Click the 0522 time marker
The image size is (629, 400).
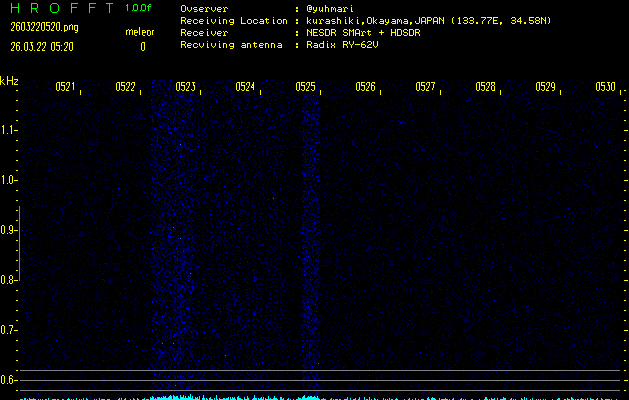click(125, 87)
